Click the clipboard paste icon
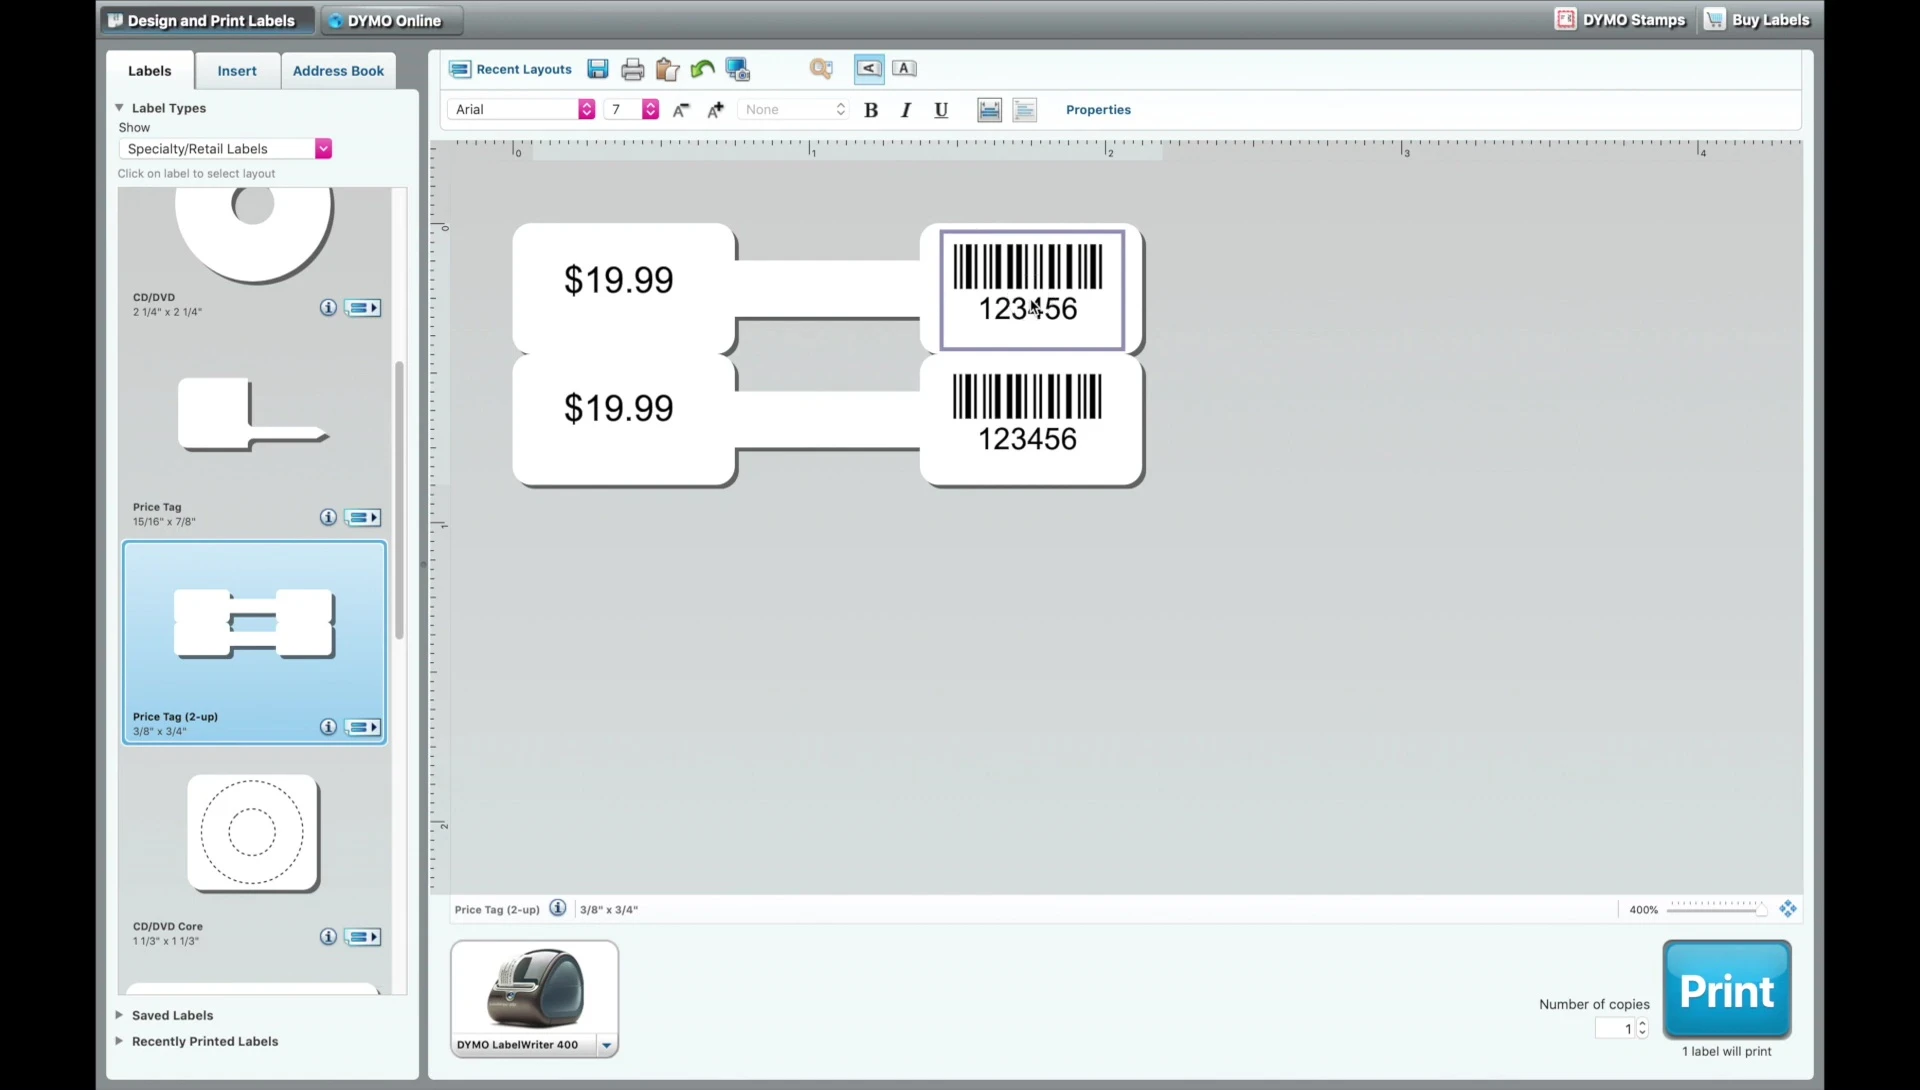 (x=667, y=69)
